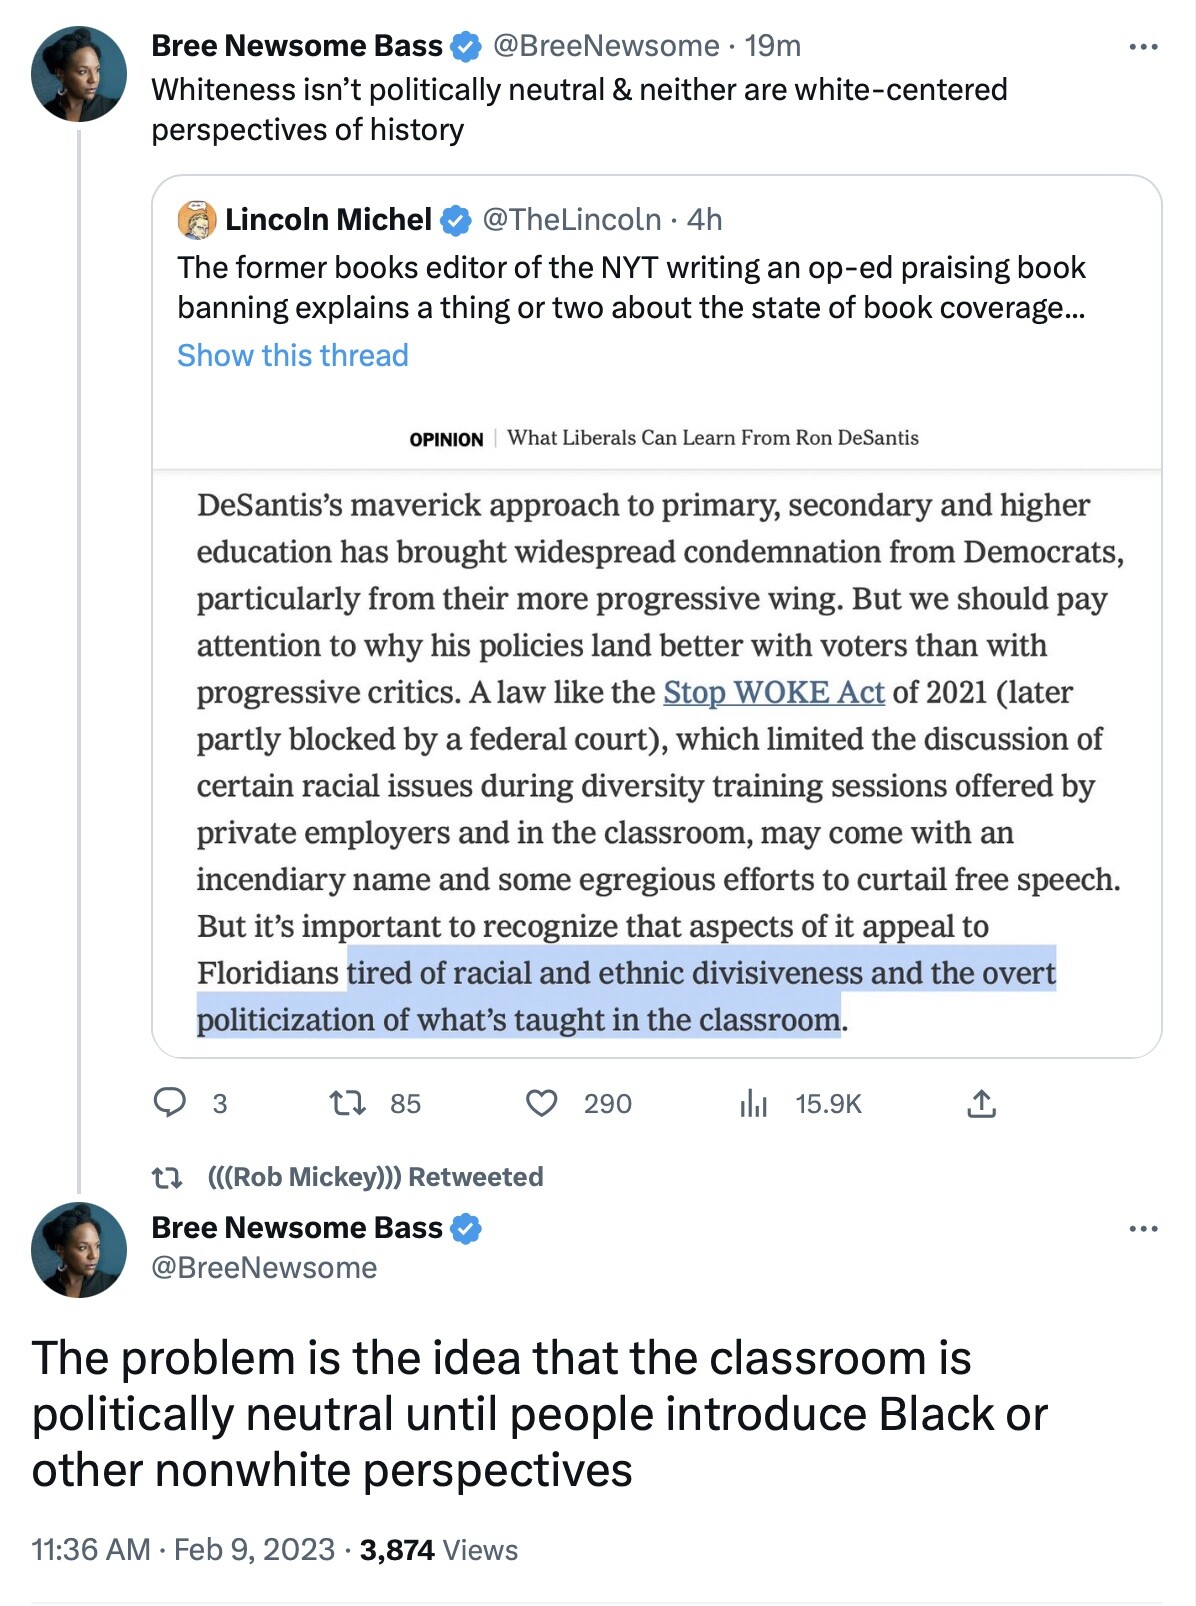Image resolution: width=1196 pixels, height=1606 pixels.
Task: Click the small retweeted arrows icon
Action: tap(167, 1177)
